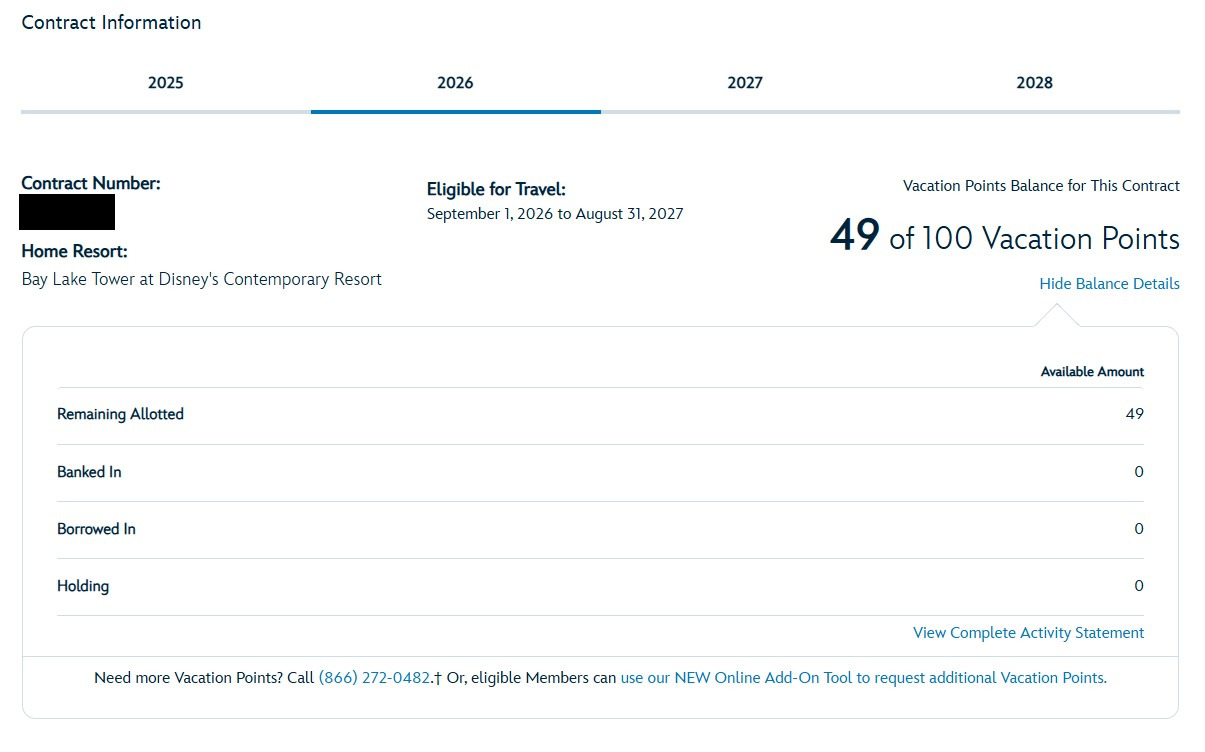The height and width of the screenshot is (752, 1205).
Task: Click the Banked In row label
Action: tap(89, 472)
